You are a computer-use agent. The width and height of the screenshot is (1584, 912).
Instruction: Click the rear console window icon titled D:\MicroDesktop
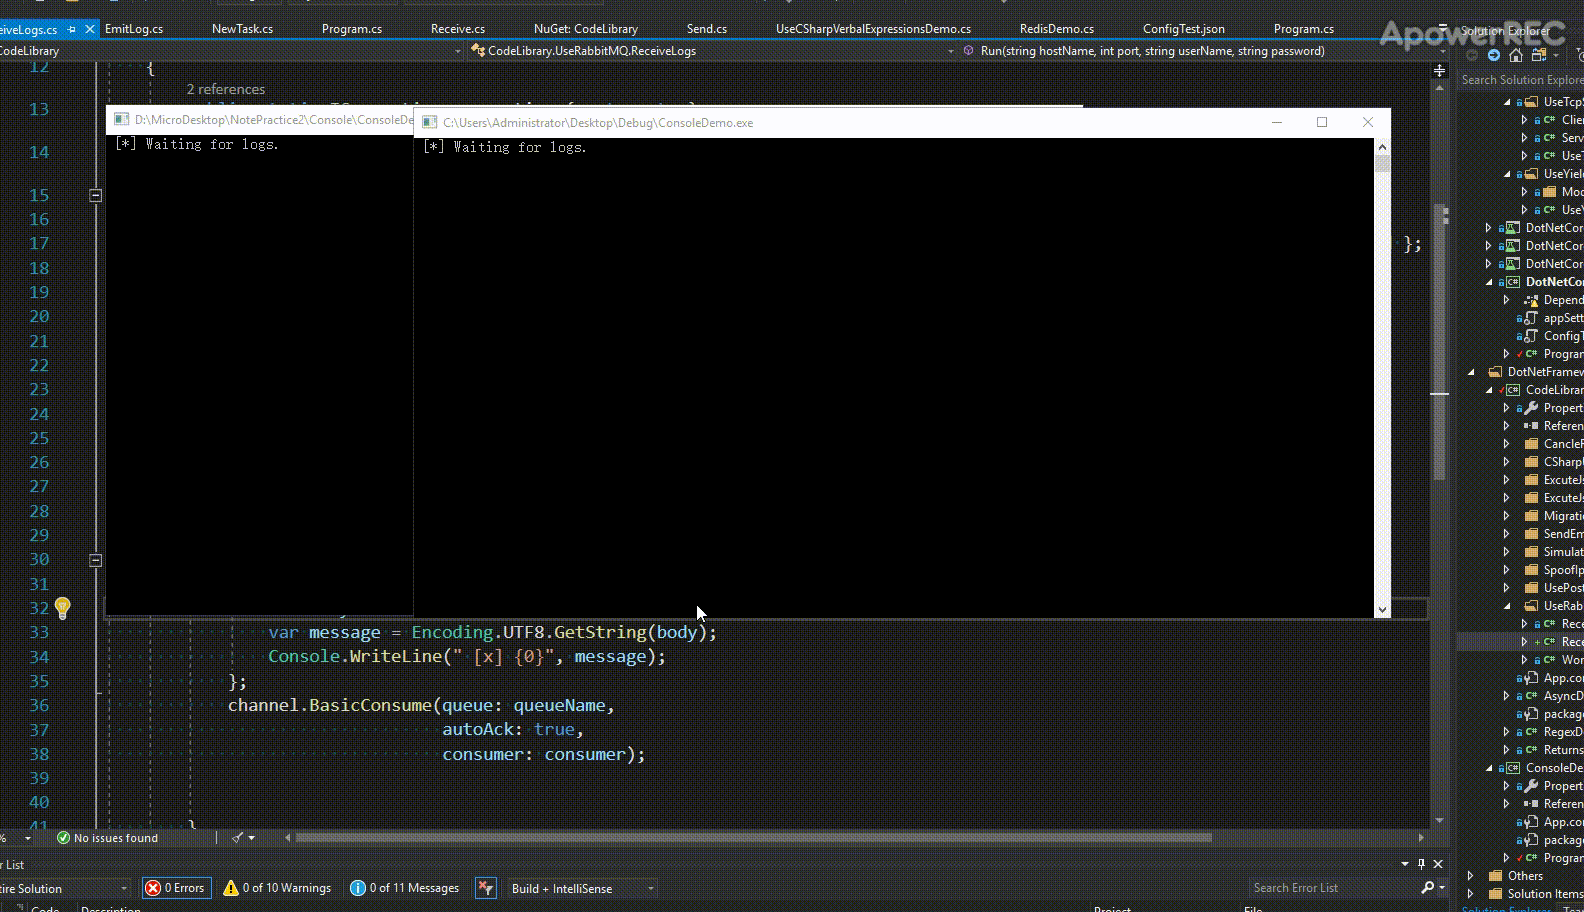121,120
